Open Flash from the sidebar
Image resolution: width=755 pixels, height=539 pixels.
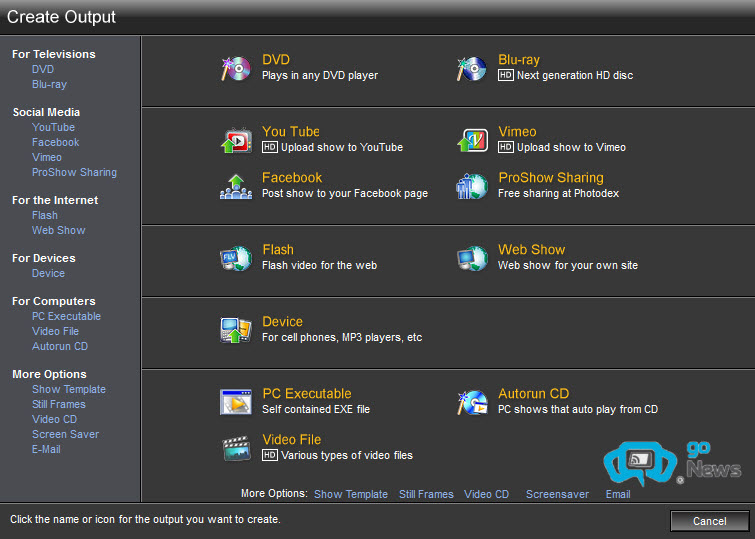click(45, 215)
